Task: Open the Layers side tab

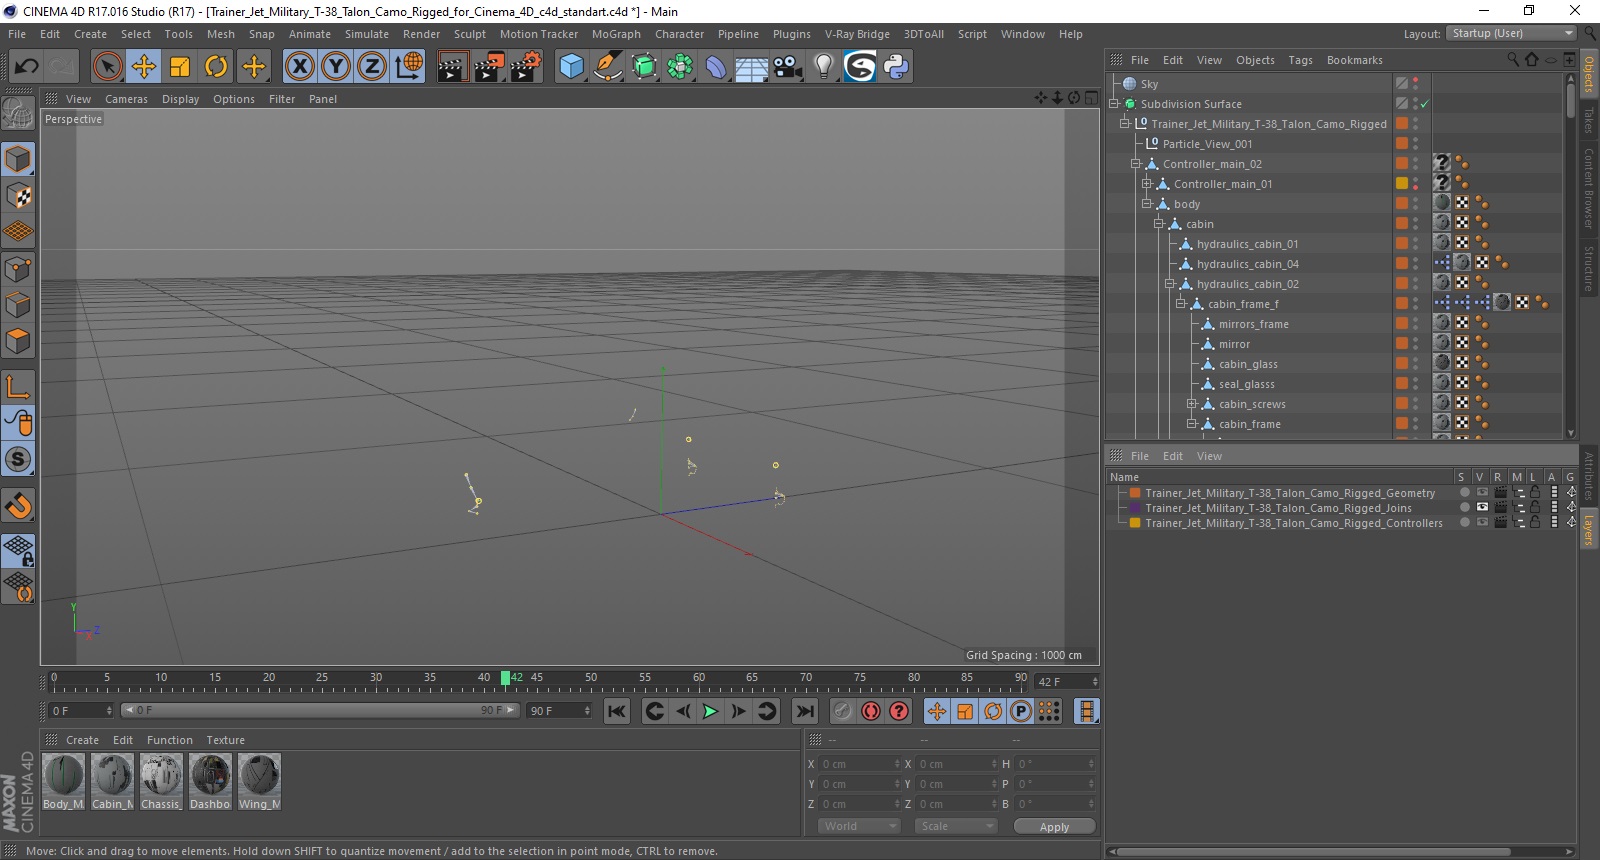Action: pyautogui.click(x=1588, y=531)
